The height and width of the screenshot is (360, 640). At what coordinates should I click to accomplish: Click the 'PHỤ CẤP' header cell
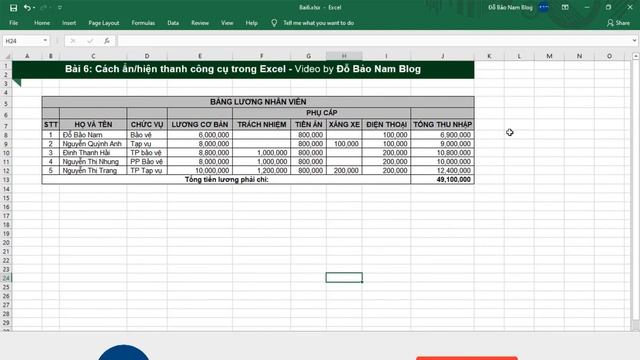322,113
